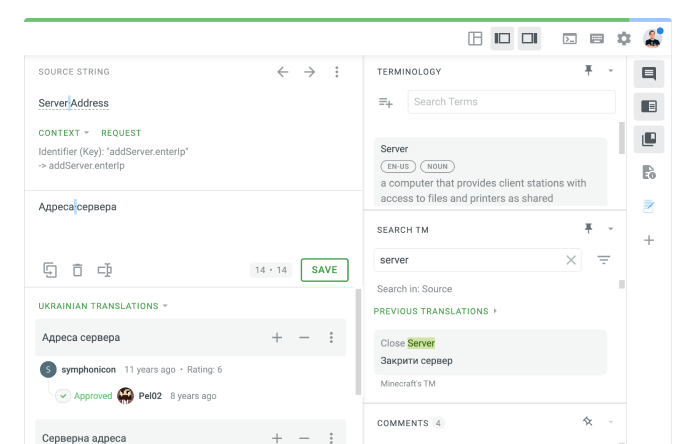Expand Previous Translations section

[435, 311]
